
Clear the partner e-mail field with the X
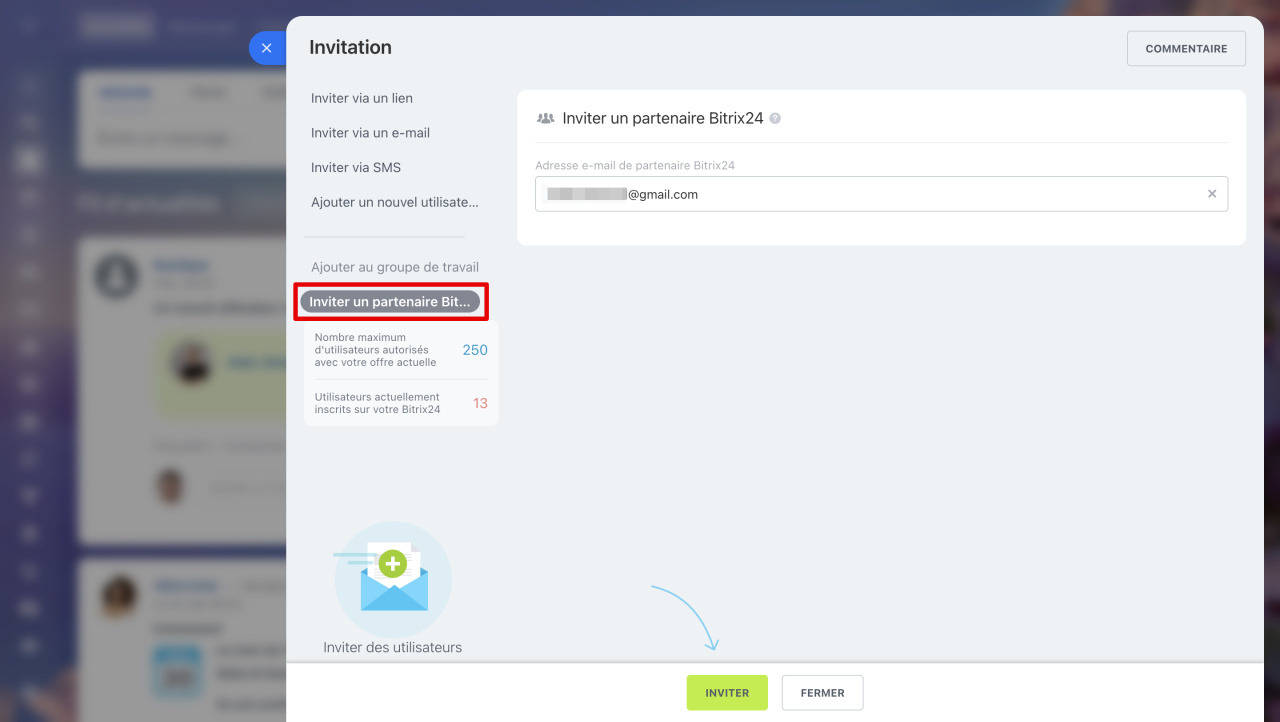point(1212,194)
